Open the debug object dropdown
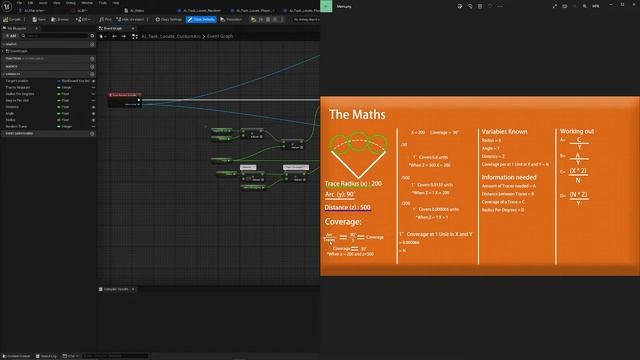Viewport: 640px width, 360px height. pyautogui.click(x=306, y=19)
